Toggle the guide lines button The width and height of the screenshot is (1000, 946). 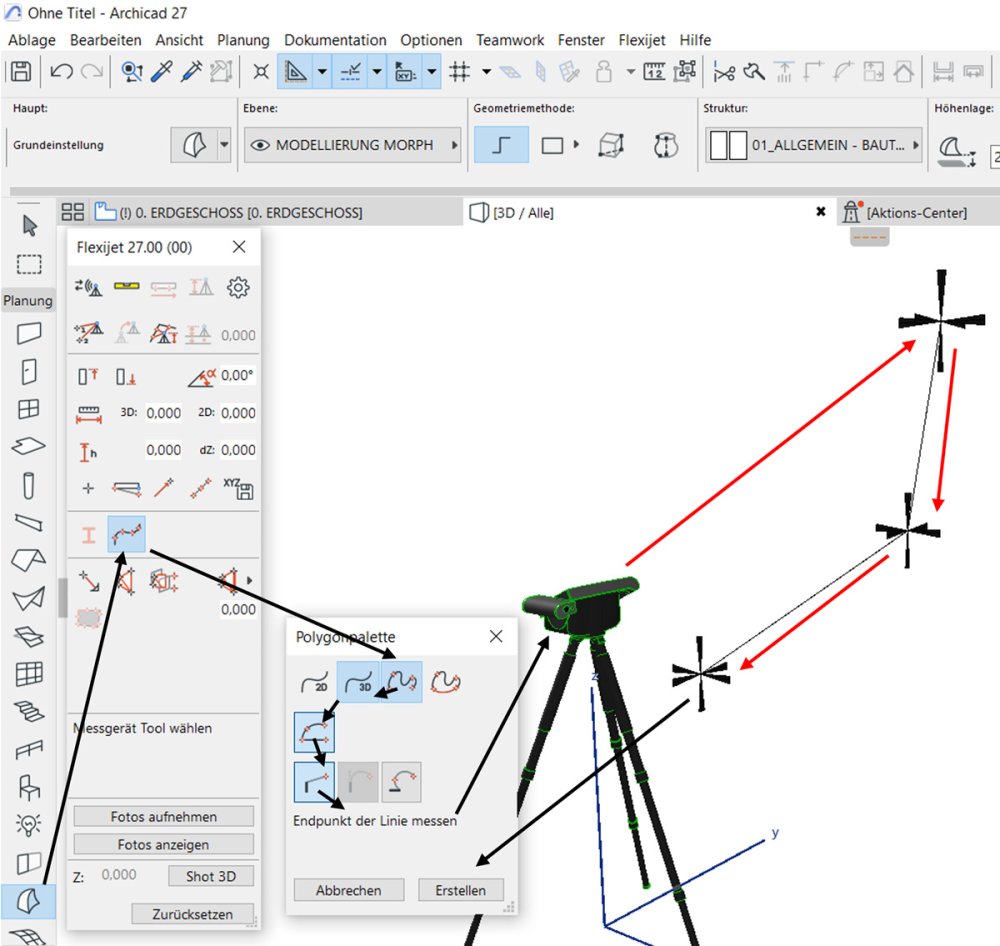click(x=295, y=71)
